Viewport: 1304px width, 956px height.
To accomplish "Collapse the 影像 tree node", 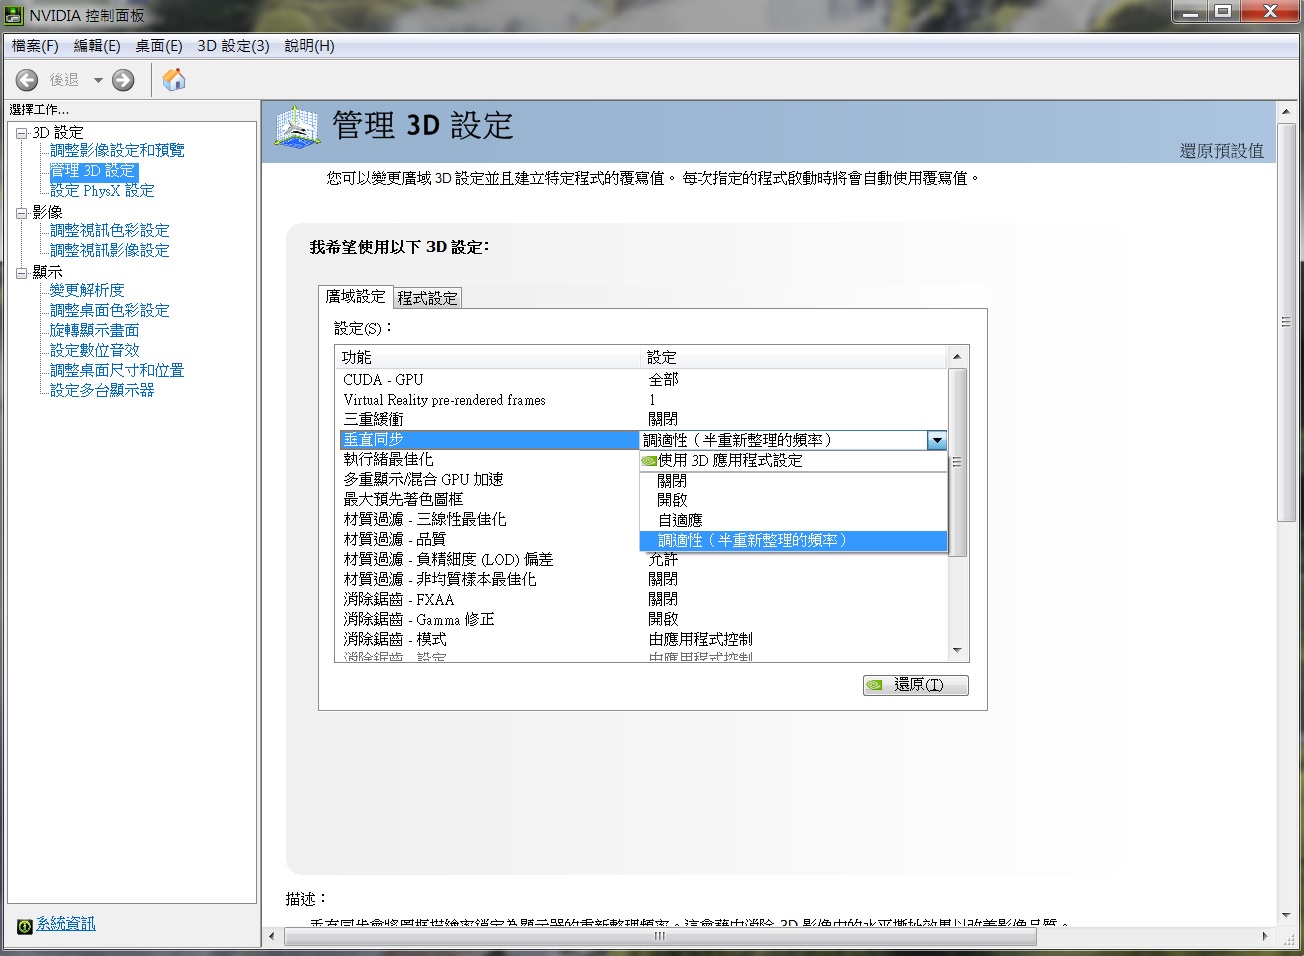I will [21, 213].
